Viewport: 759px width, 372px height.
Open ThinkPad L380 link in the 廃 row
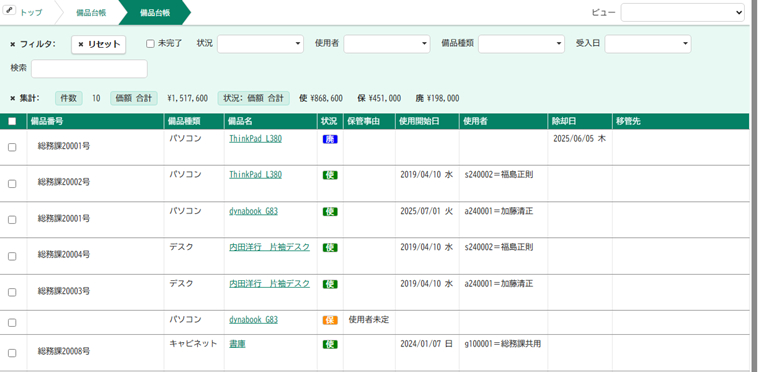click(x=256, y=138)
